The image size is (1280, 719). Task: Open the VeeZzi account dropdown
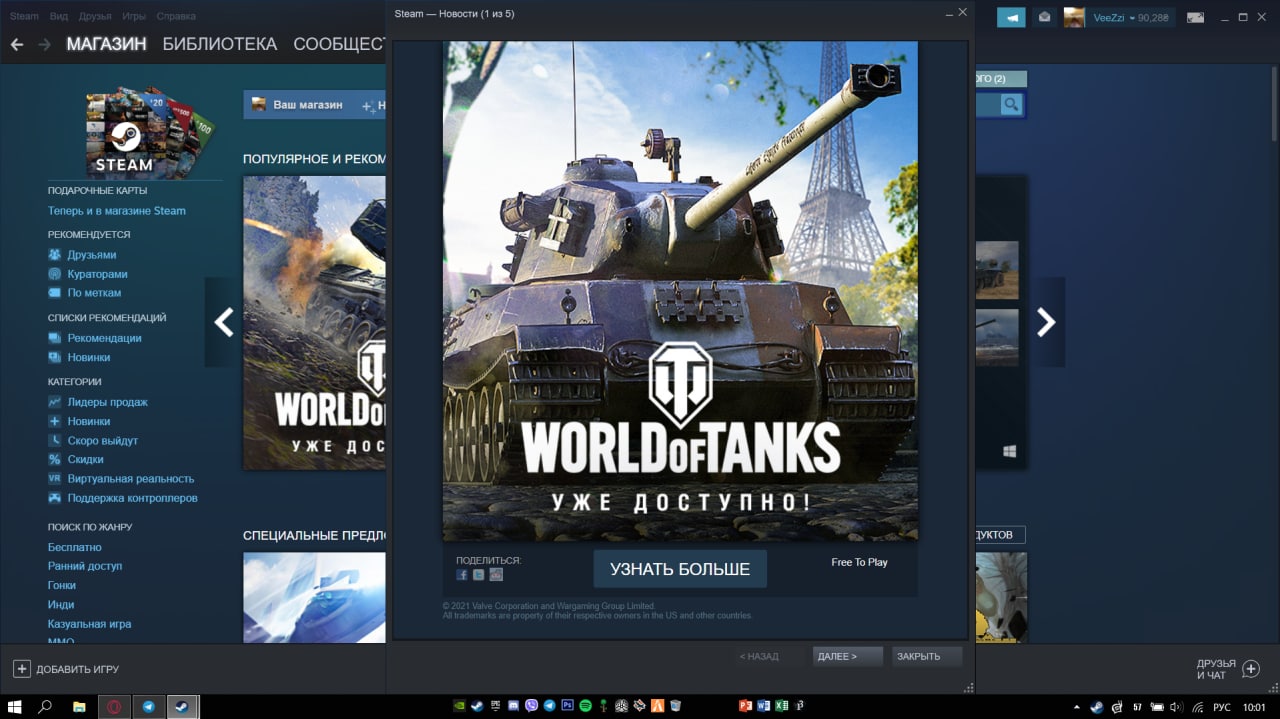click(1131, 17)
